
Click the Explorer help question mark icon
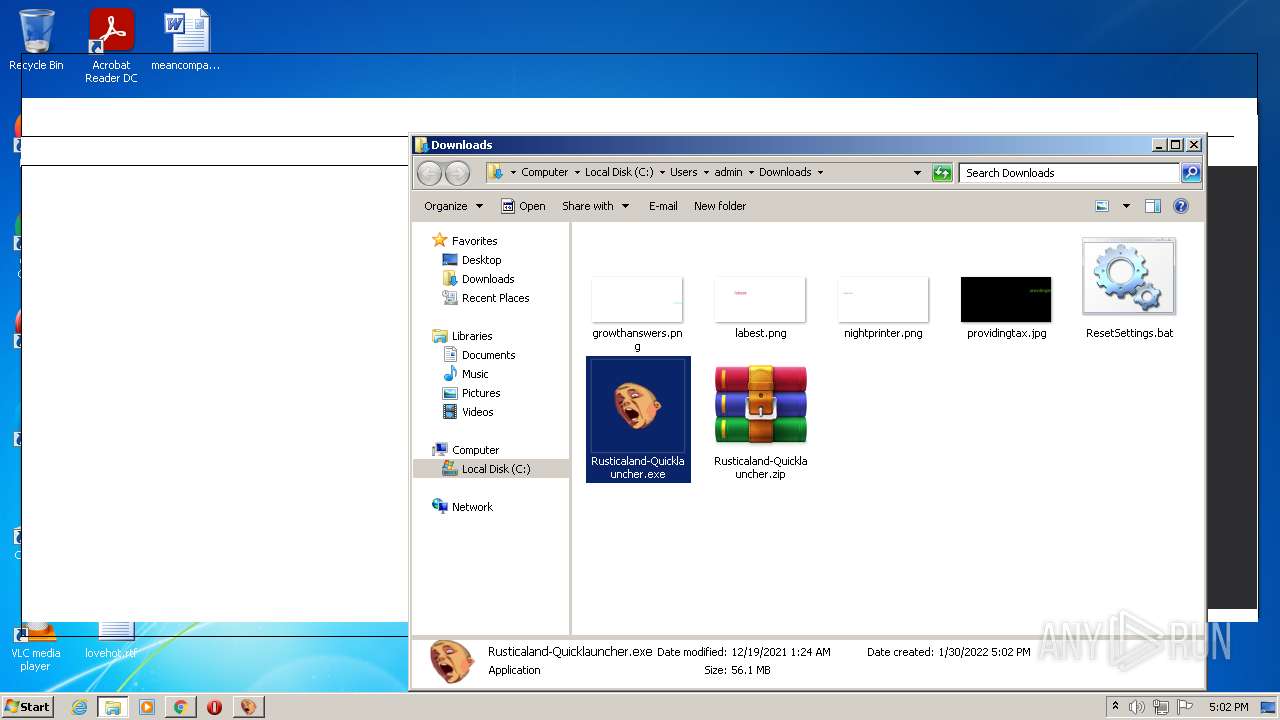point(1181,206)
